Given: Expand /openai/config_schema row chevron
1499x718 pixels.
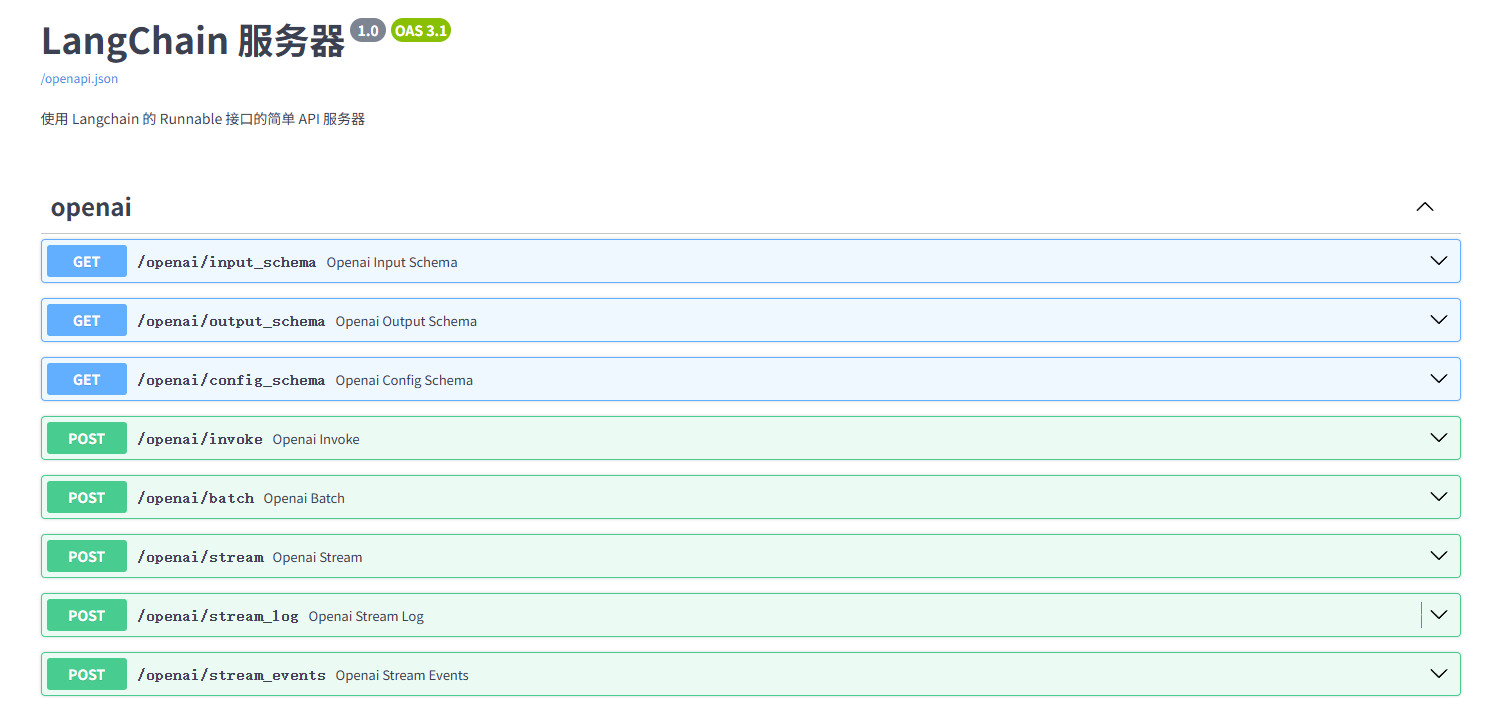Looking at the screenshot, I should click(x=1439, y=379).
